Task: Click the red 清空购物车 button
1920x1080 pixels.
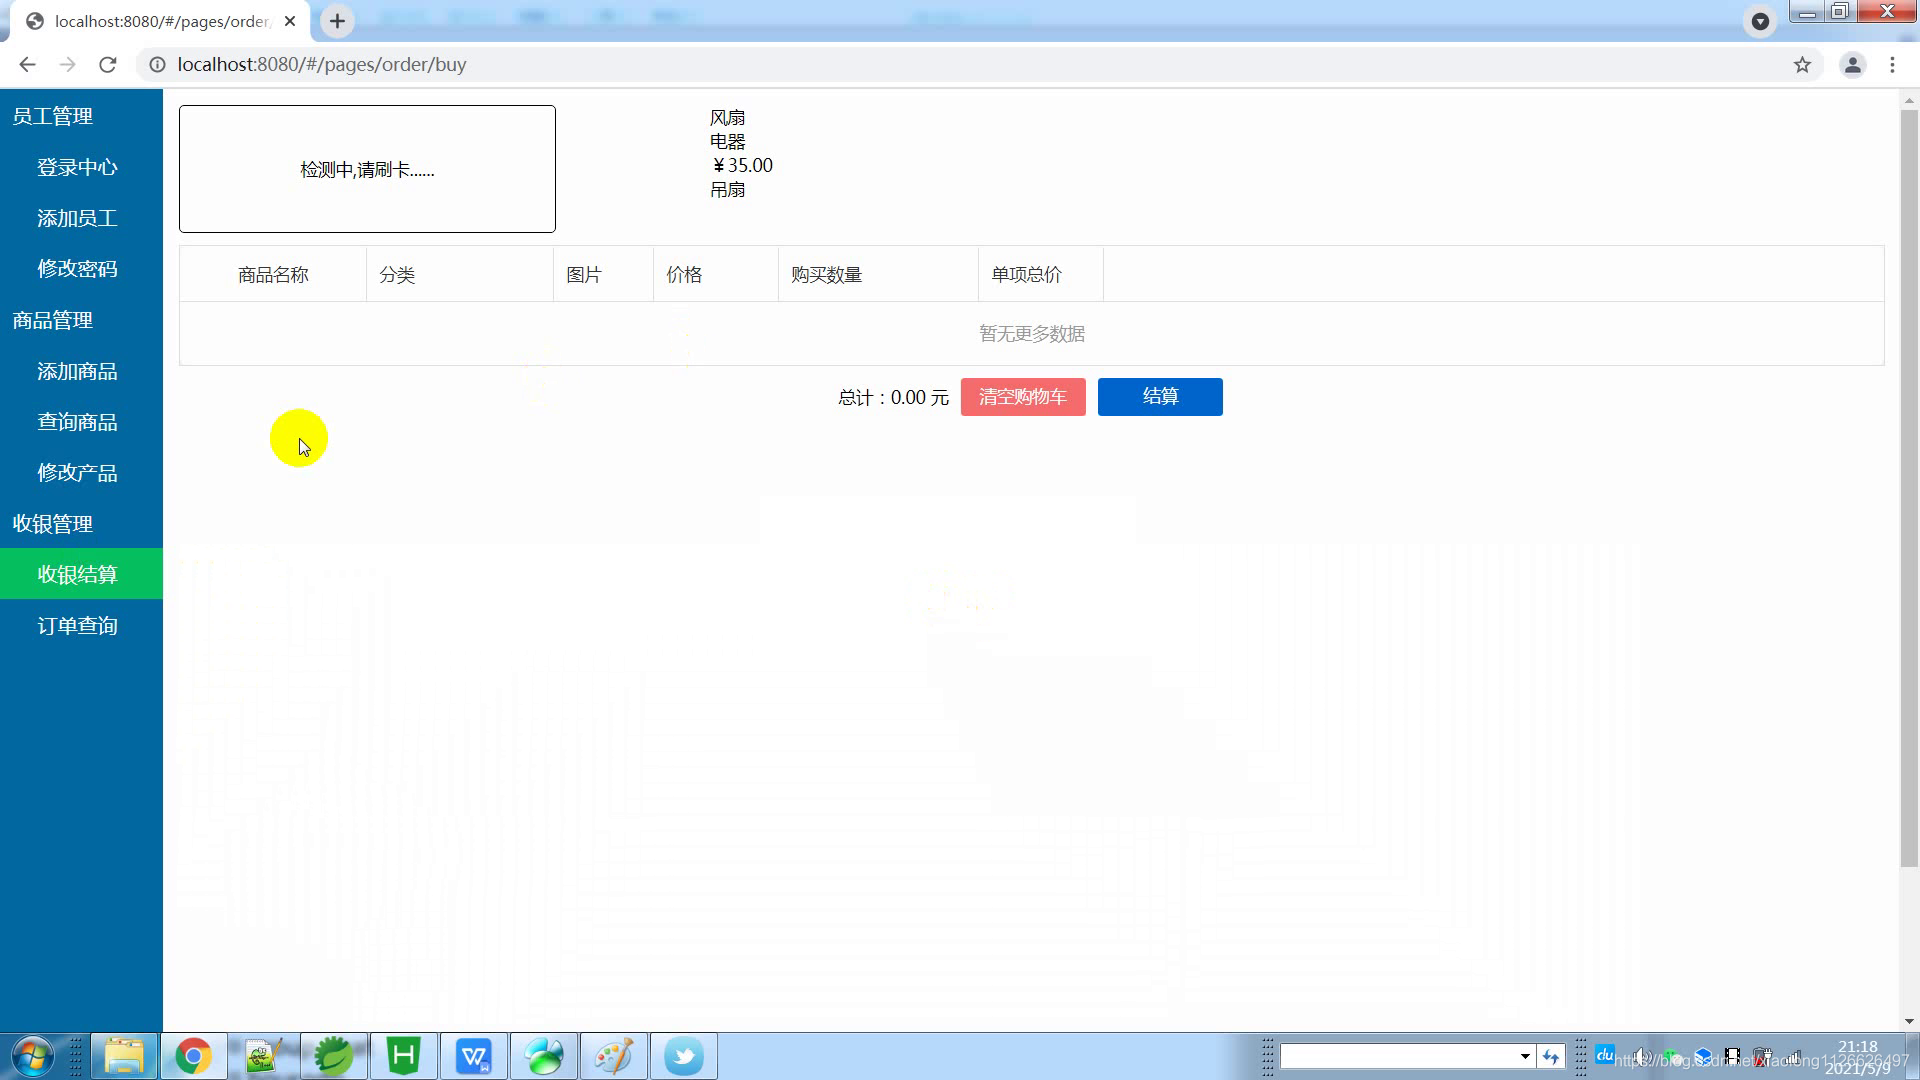Action: click(1022, 397)
